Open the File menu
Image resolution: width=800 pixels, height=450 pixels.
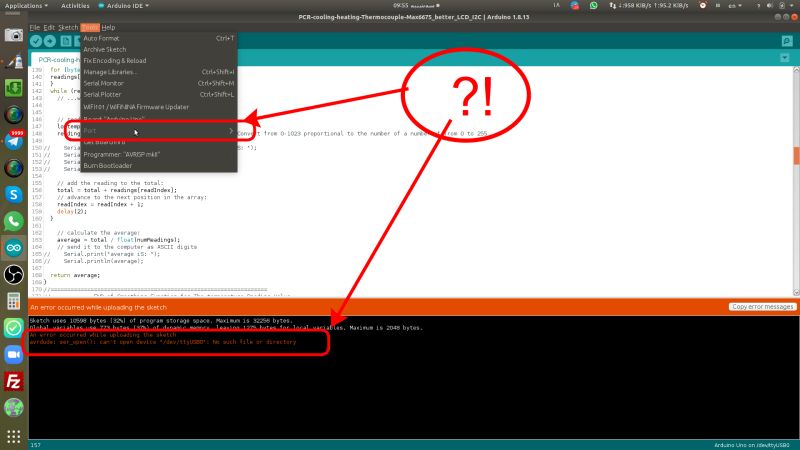click(x=34, y=28)
